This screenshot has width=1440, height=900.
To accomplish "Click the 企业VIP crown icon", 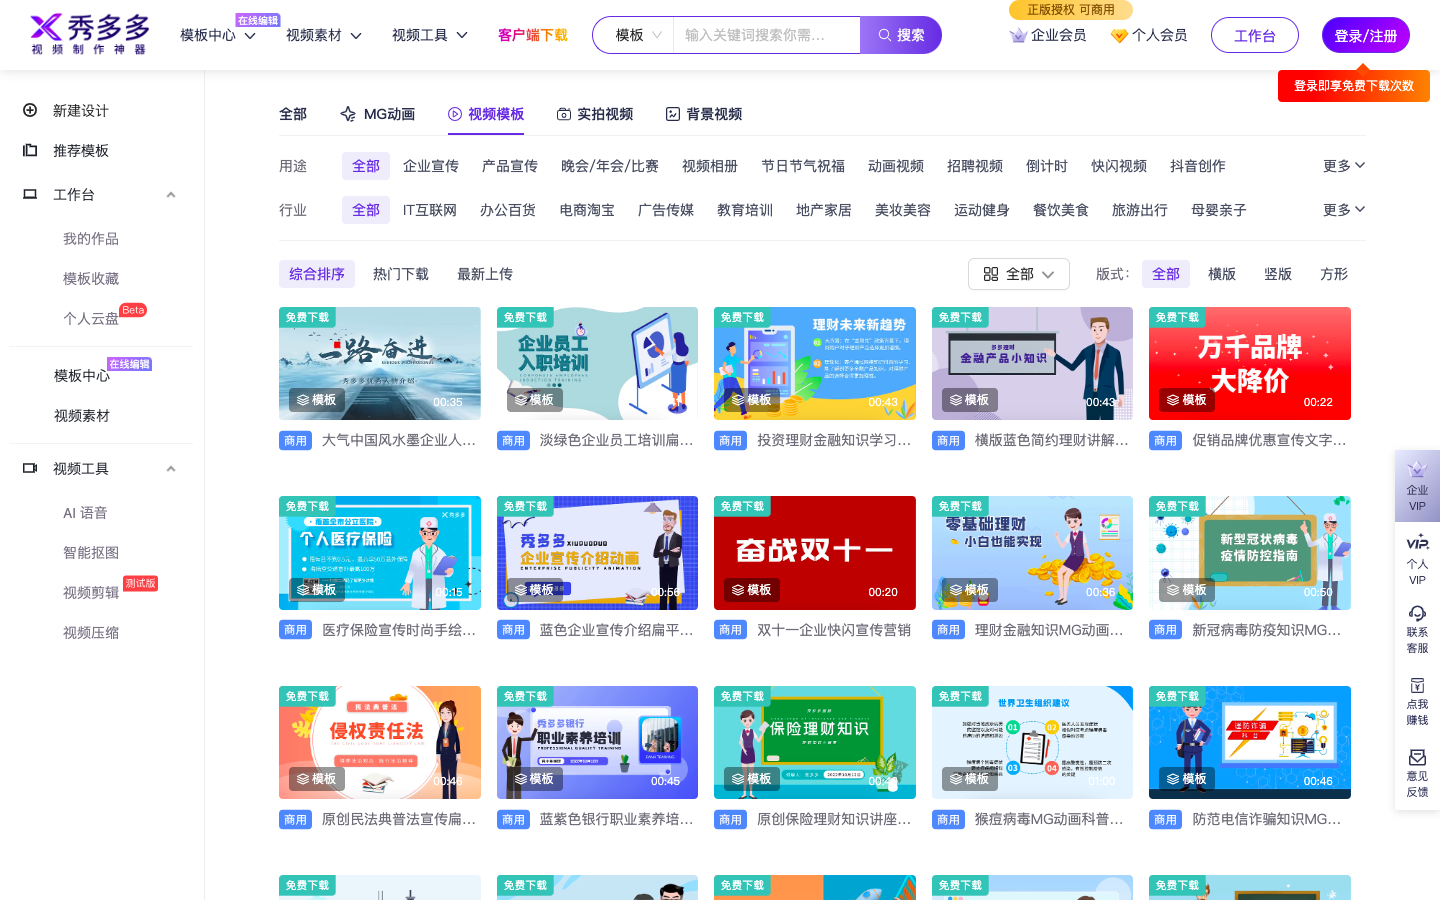I will click(x=1417, y=470).
